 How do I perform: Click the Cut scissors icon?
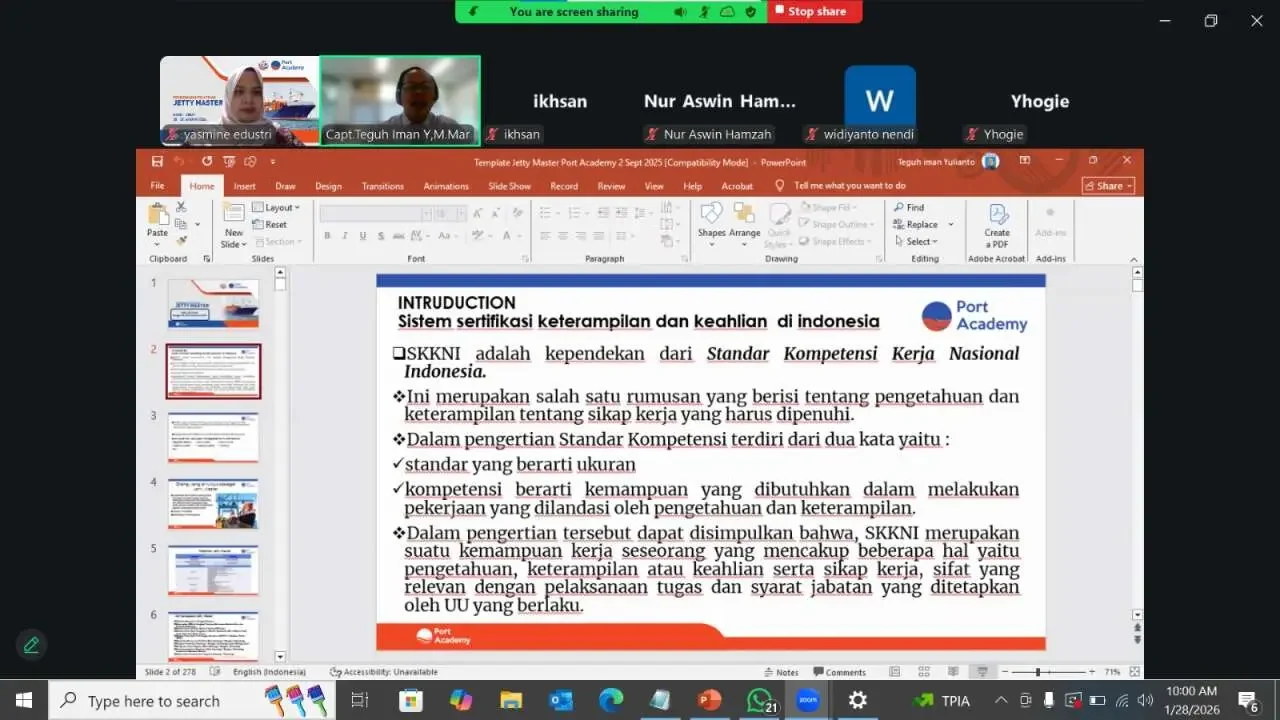(x=181, y=207)
